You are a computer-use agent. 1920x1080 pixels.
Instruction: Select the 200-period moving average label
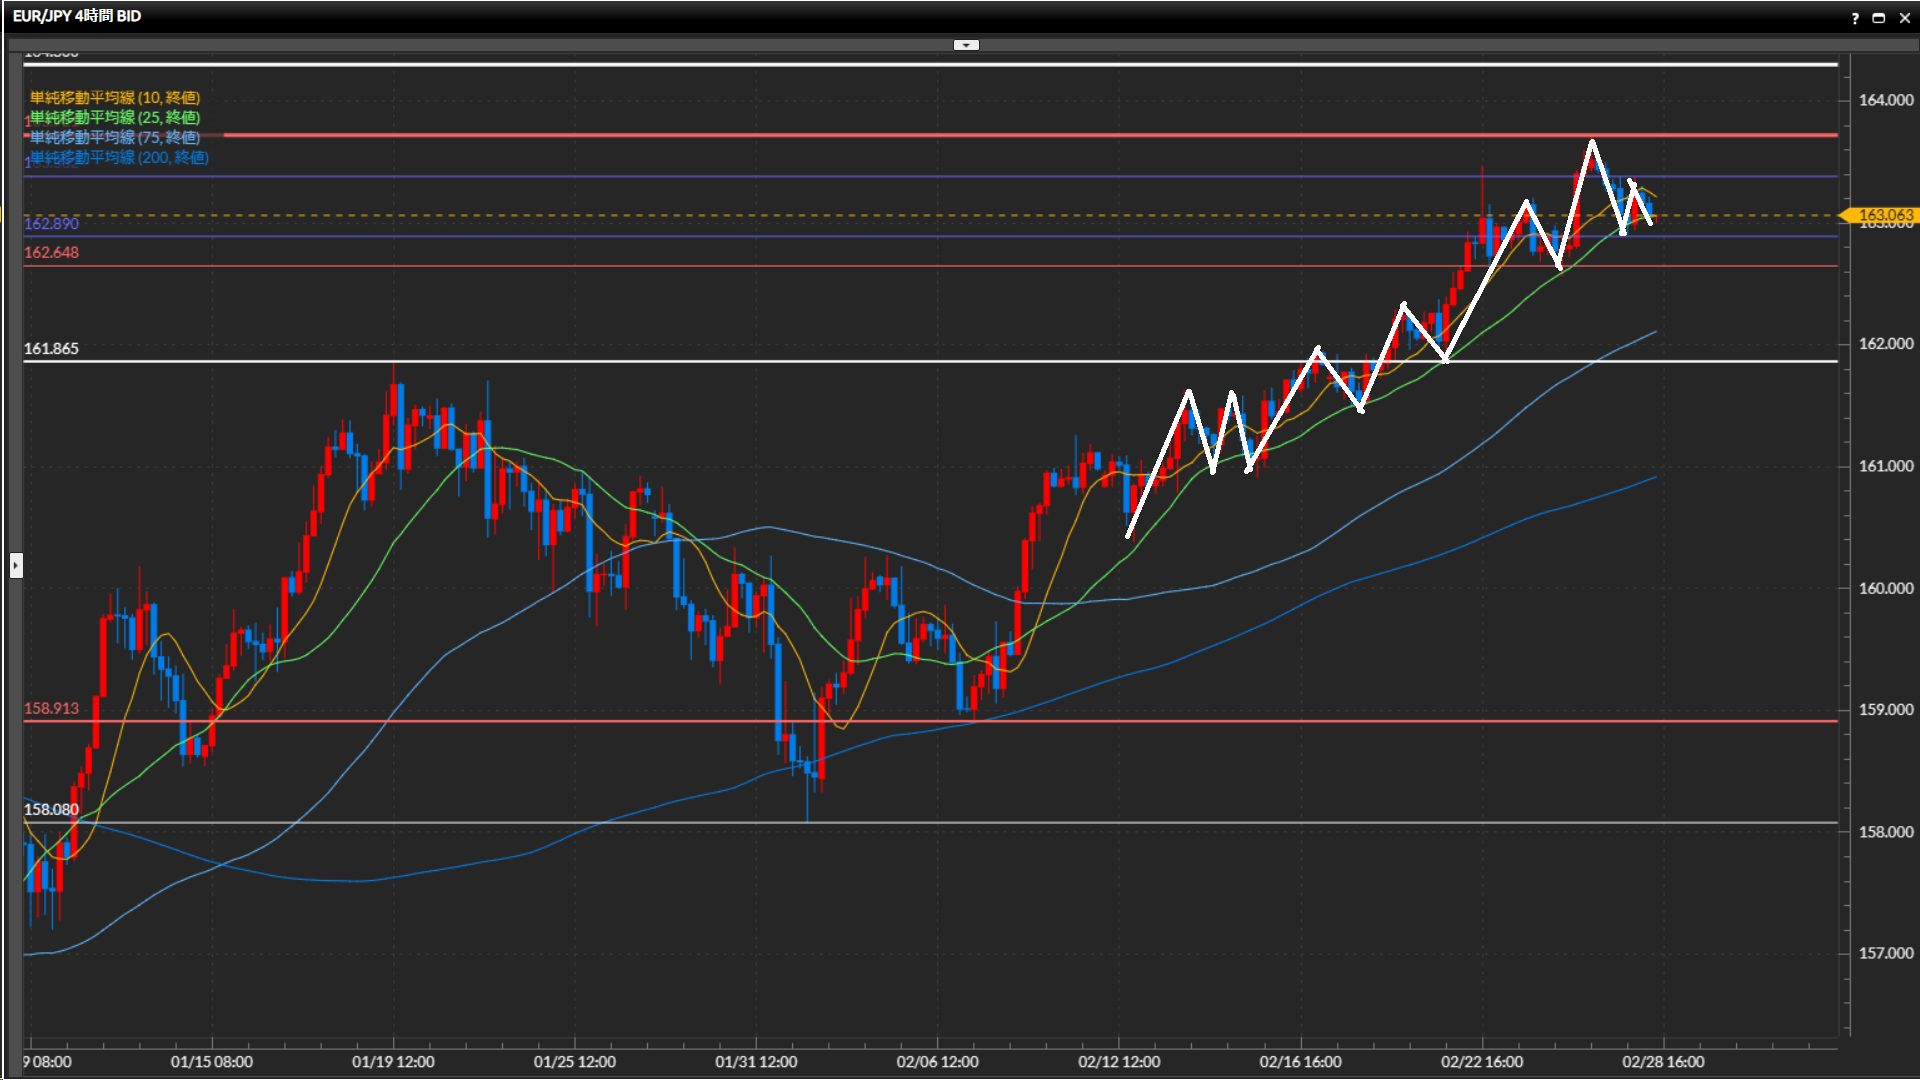(119, 158)
